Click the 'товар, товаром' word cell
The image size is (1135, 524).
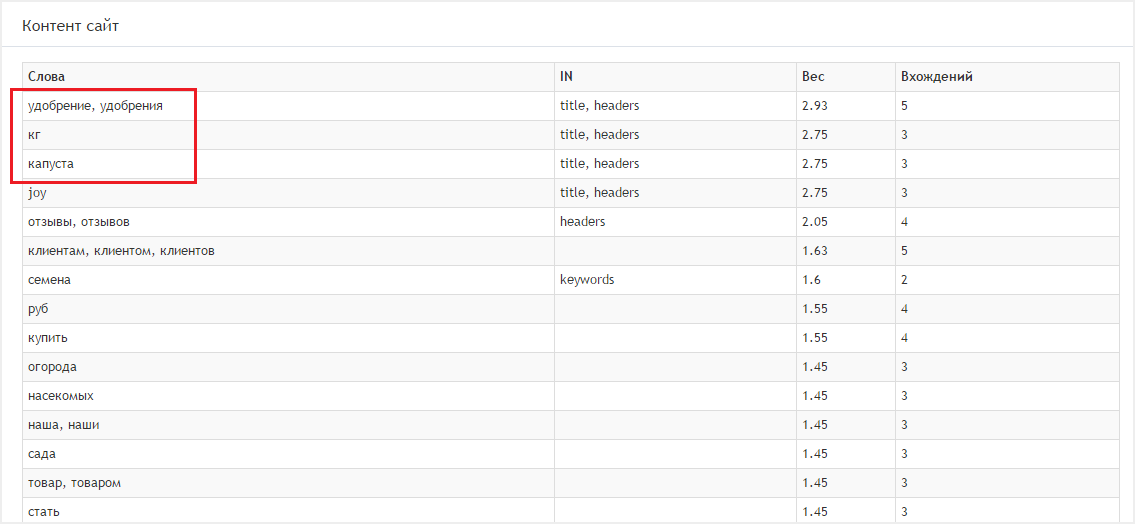tap(74, 483)
